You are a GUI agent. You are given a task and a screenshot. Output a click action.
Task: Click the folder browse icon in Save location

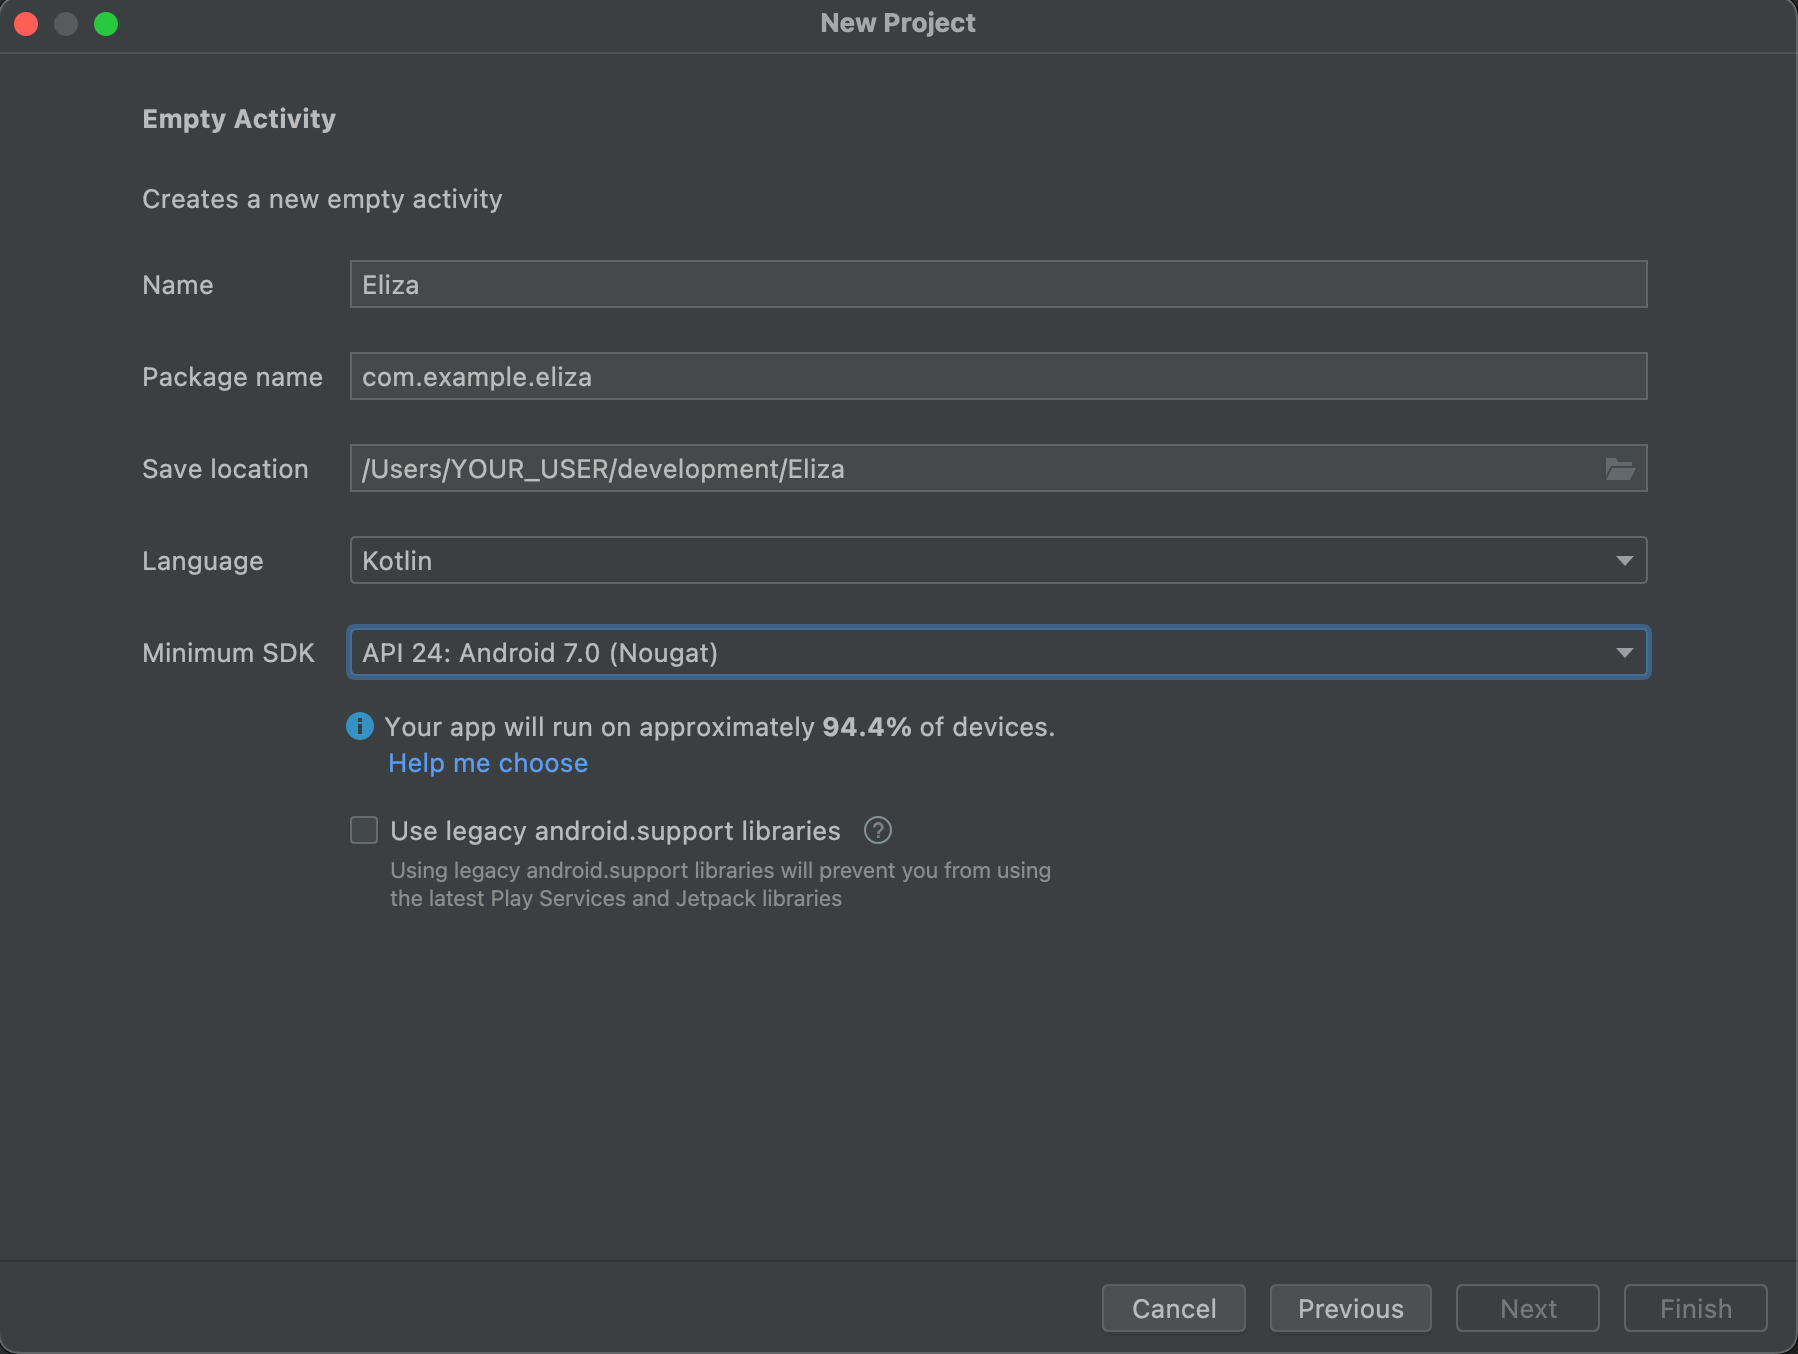(x=1619, y=469)
